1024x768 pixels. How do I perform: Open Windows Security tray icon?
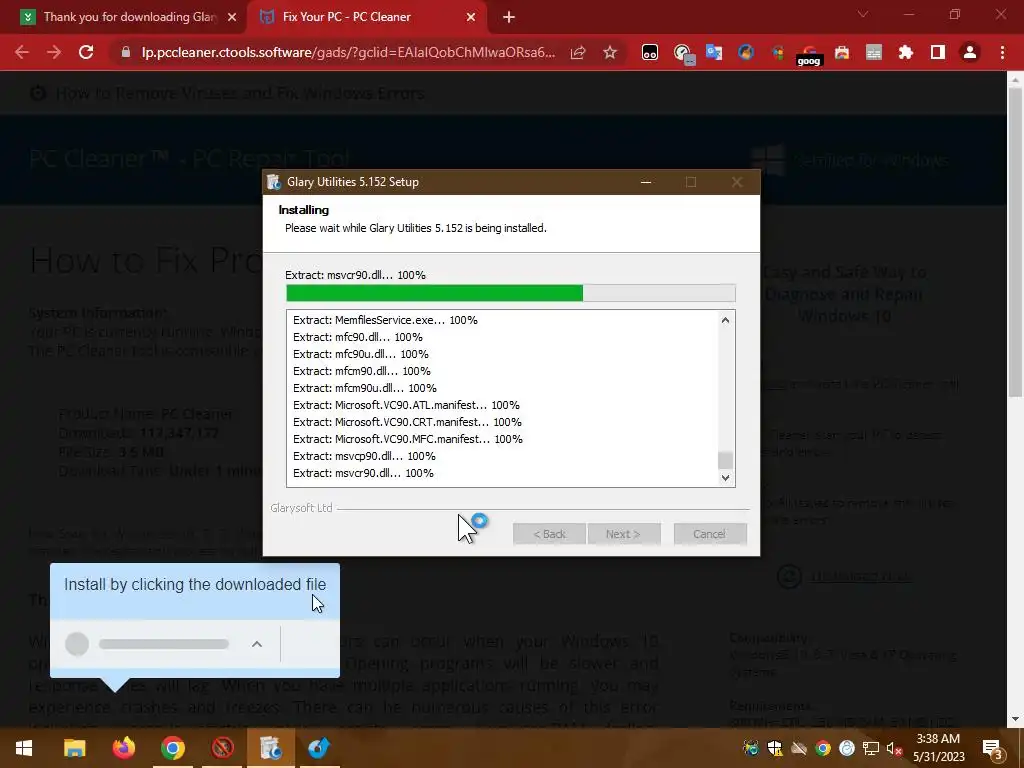(775, 748)
